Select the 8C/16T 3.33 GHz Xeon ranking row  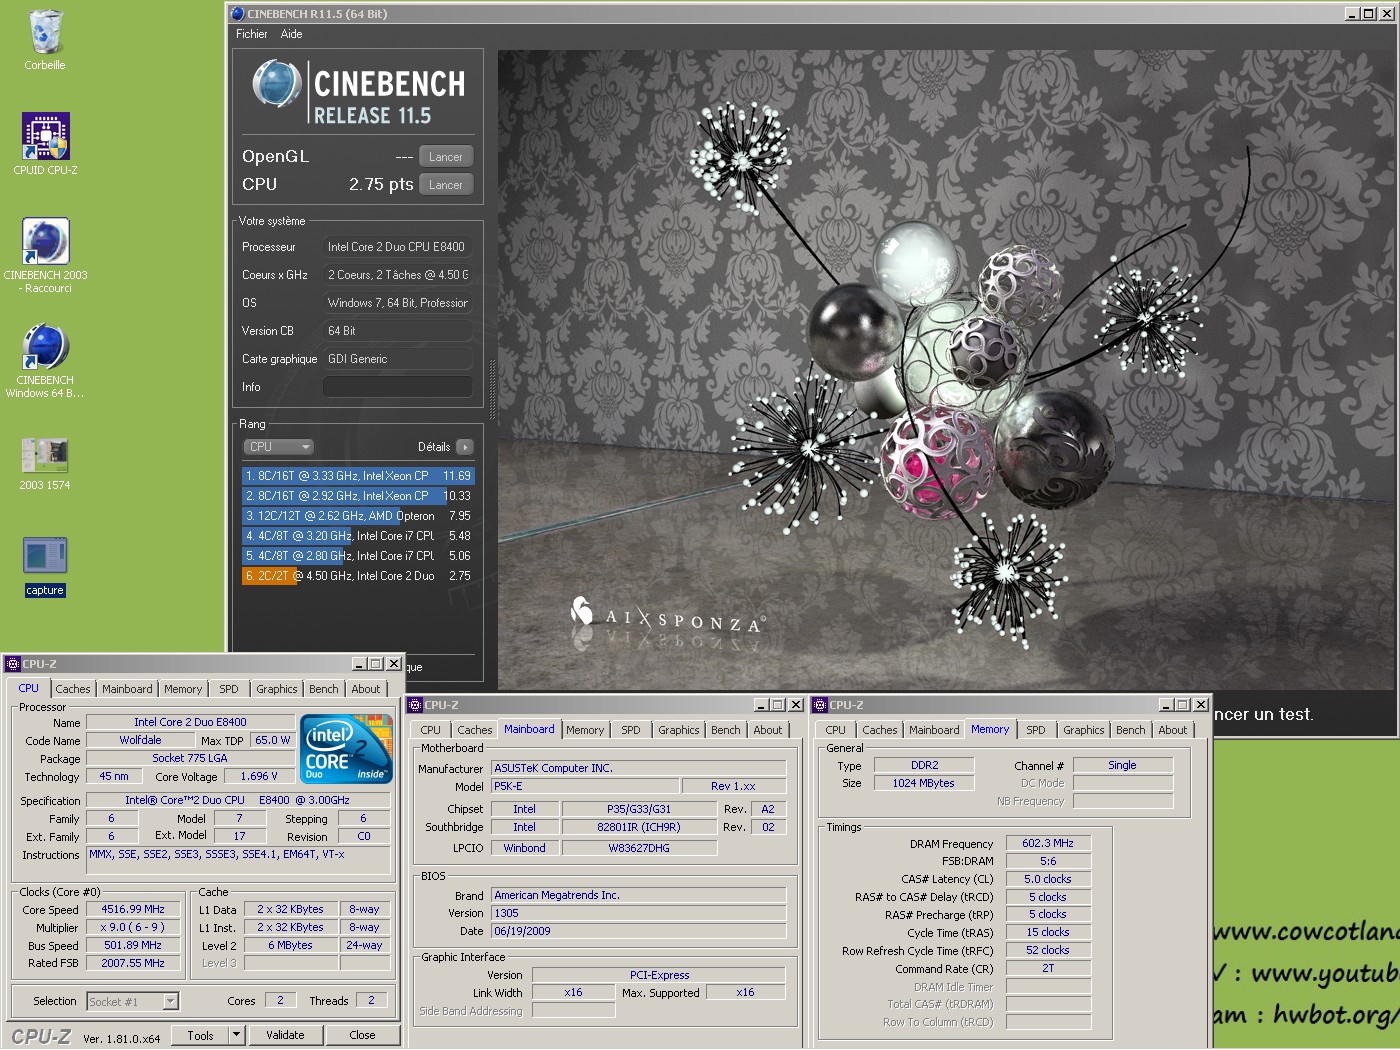coord(358,476)
